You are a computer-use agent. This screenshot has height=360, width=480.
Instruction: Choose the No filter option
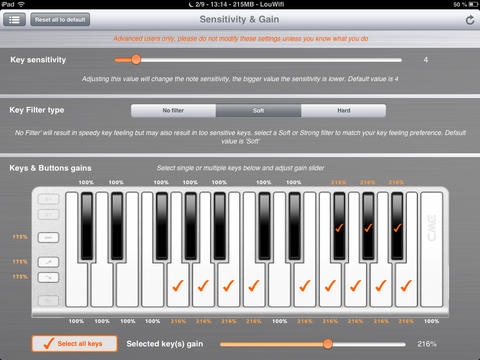[x=173, y=110]
